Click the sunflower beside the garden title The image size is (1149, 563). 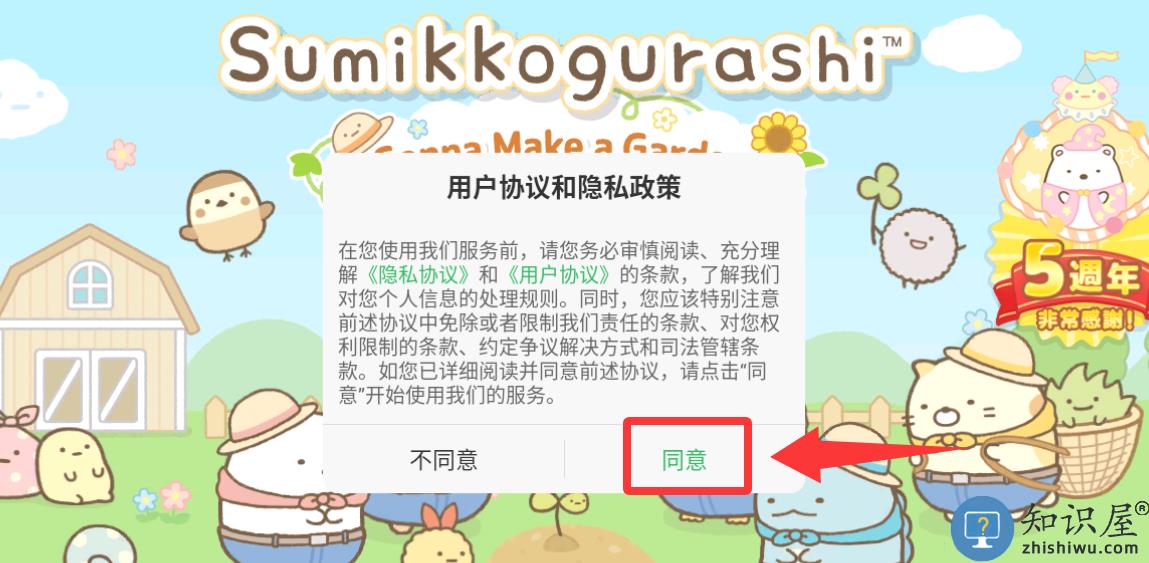click(x=778, y=136)
